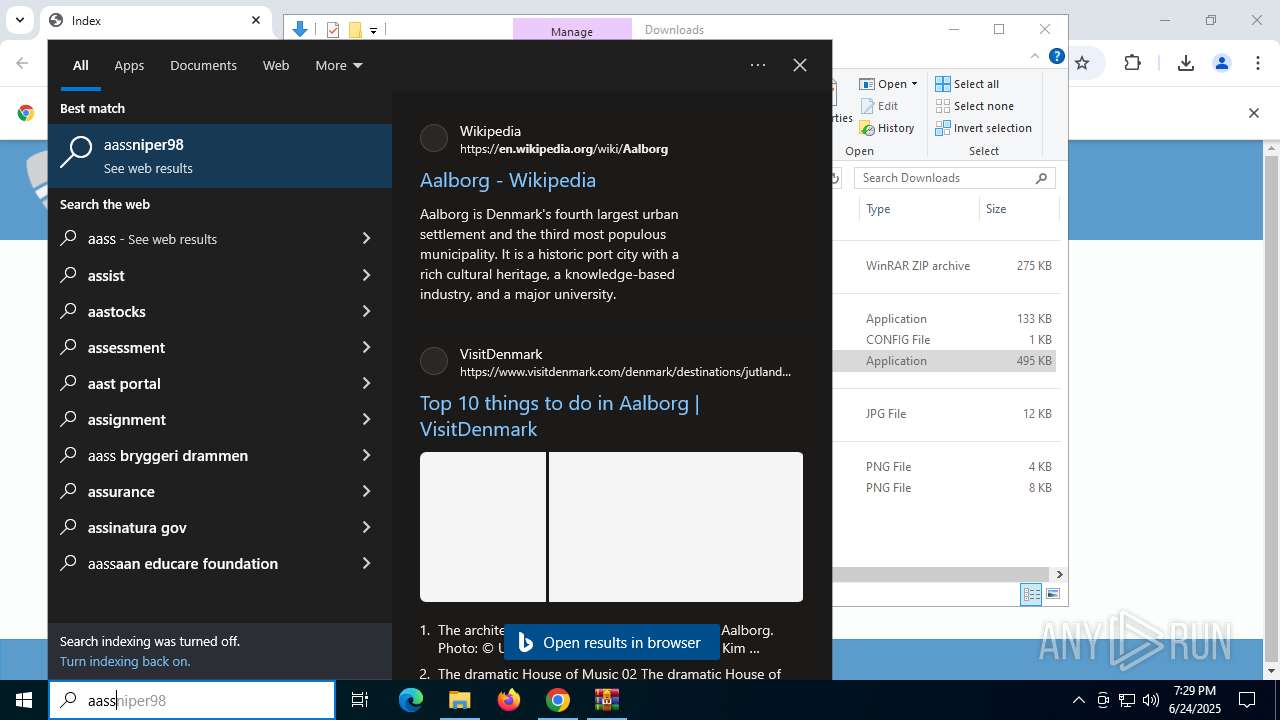Open best match aassniper98 web results
Screen dimensions: 1280x720
click(x=220, y=156)
